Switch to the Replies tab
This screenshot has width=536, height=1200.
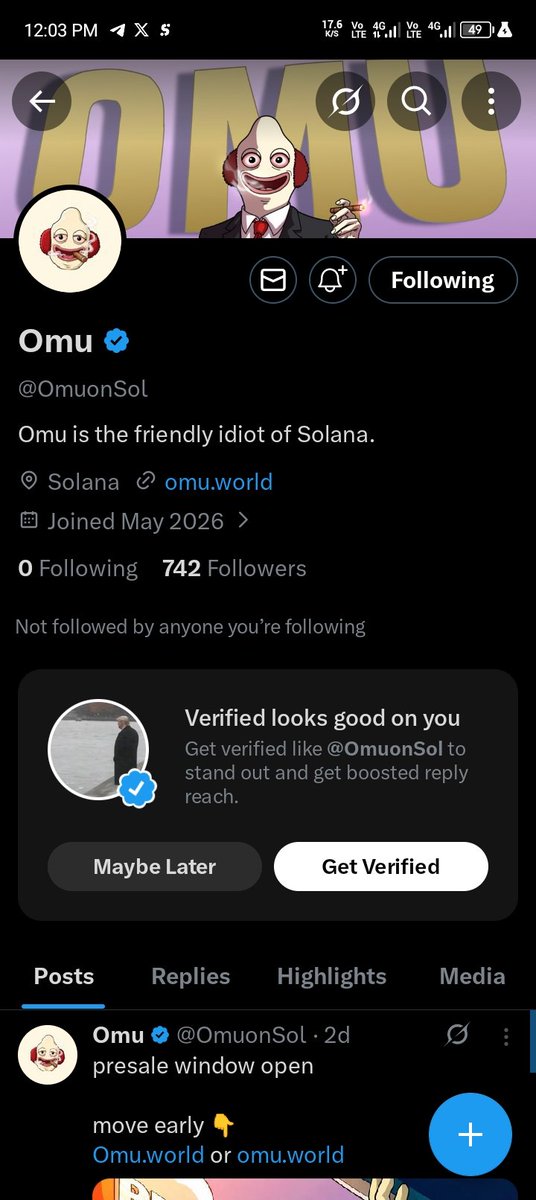(191, 976)
